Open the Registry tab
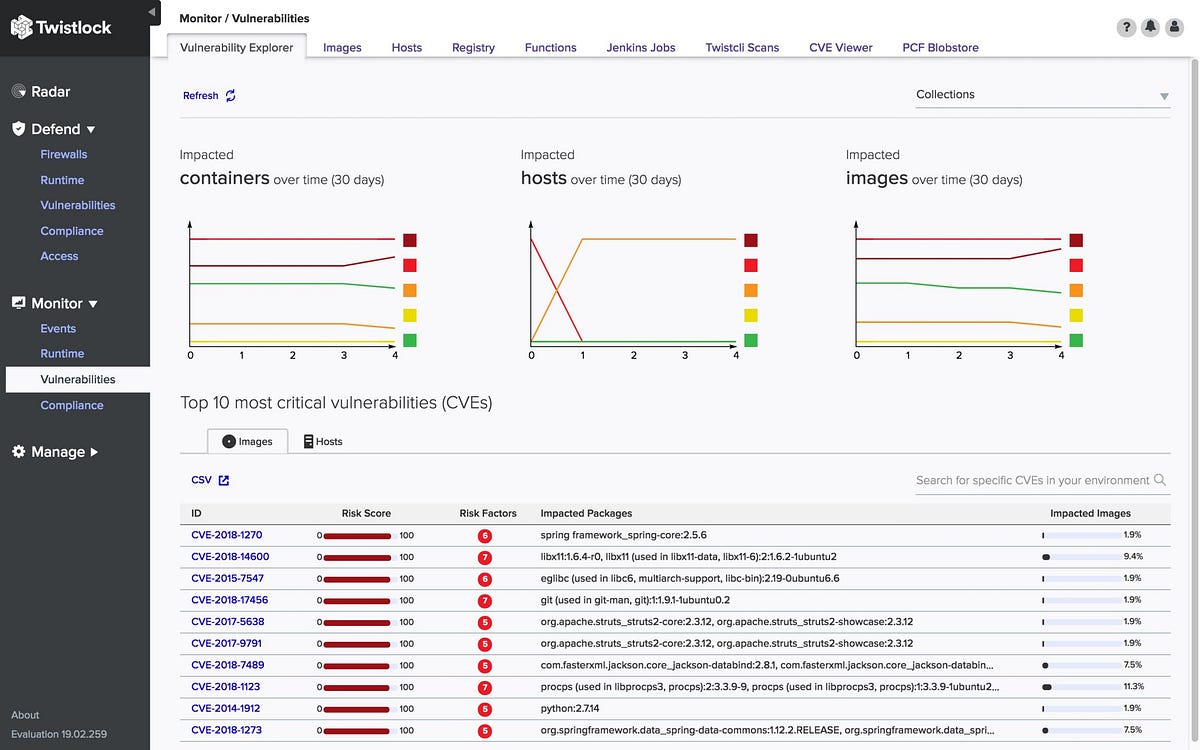This screenshot has width=1200, height=750. 473,47
